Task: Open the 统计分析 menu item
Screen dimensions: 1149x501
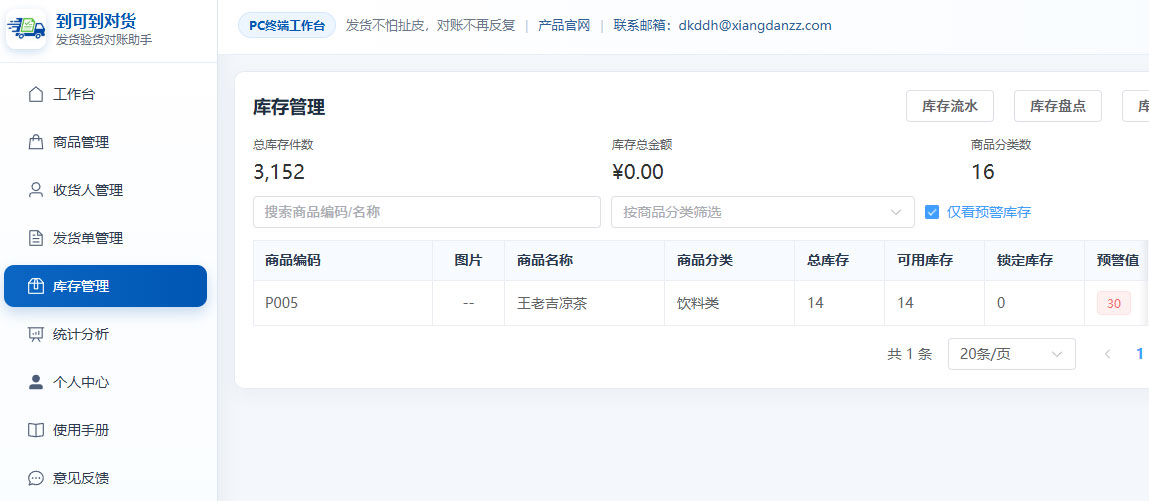Action: coord(106,334)
